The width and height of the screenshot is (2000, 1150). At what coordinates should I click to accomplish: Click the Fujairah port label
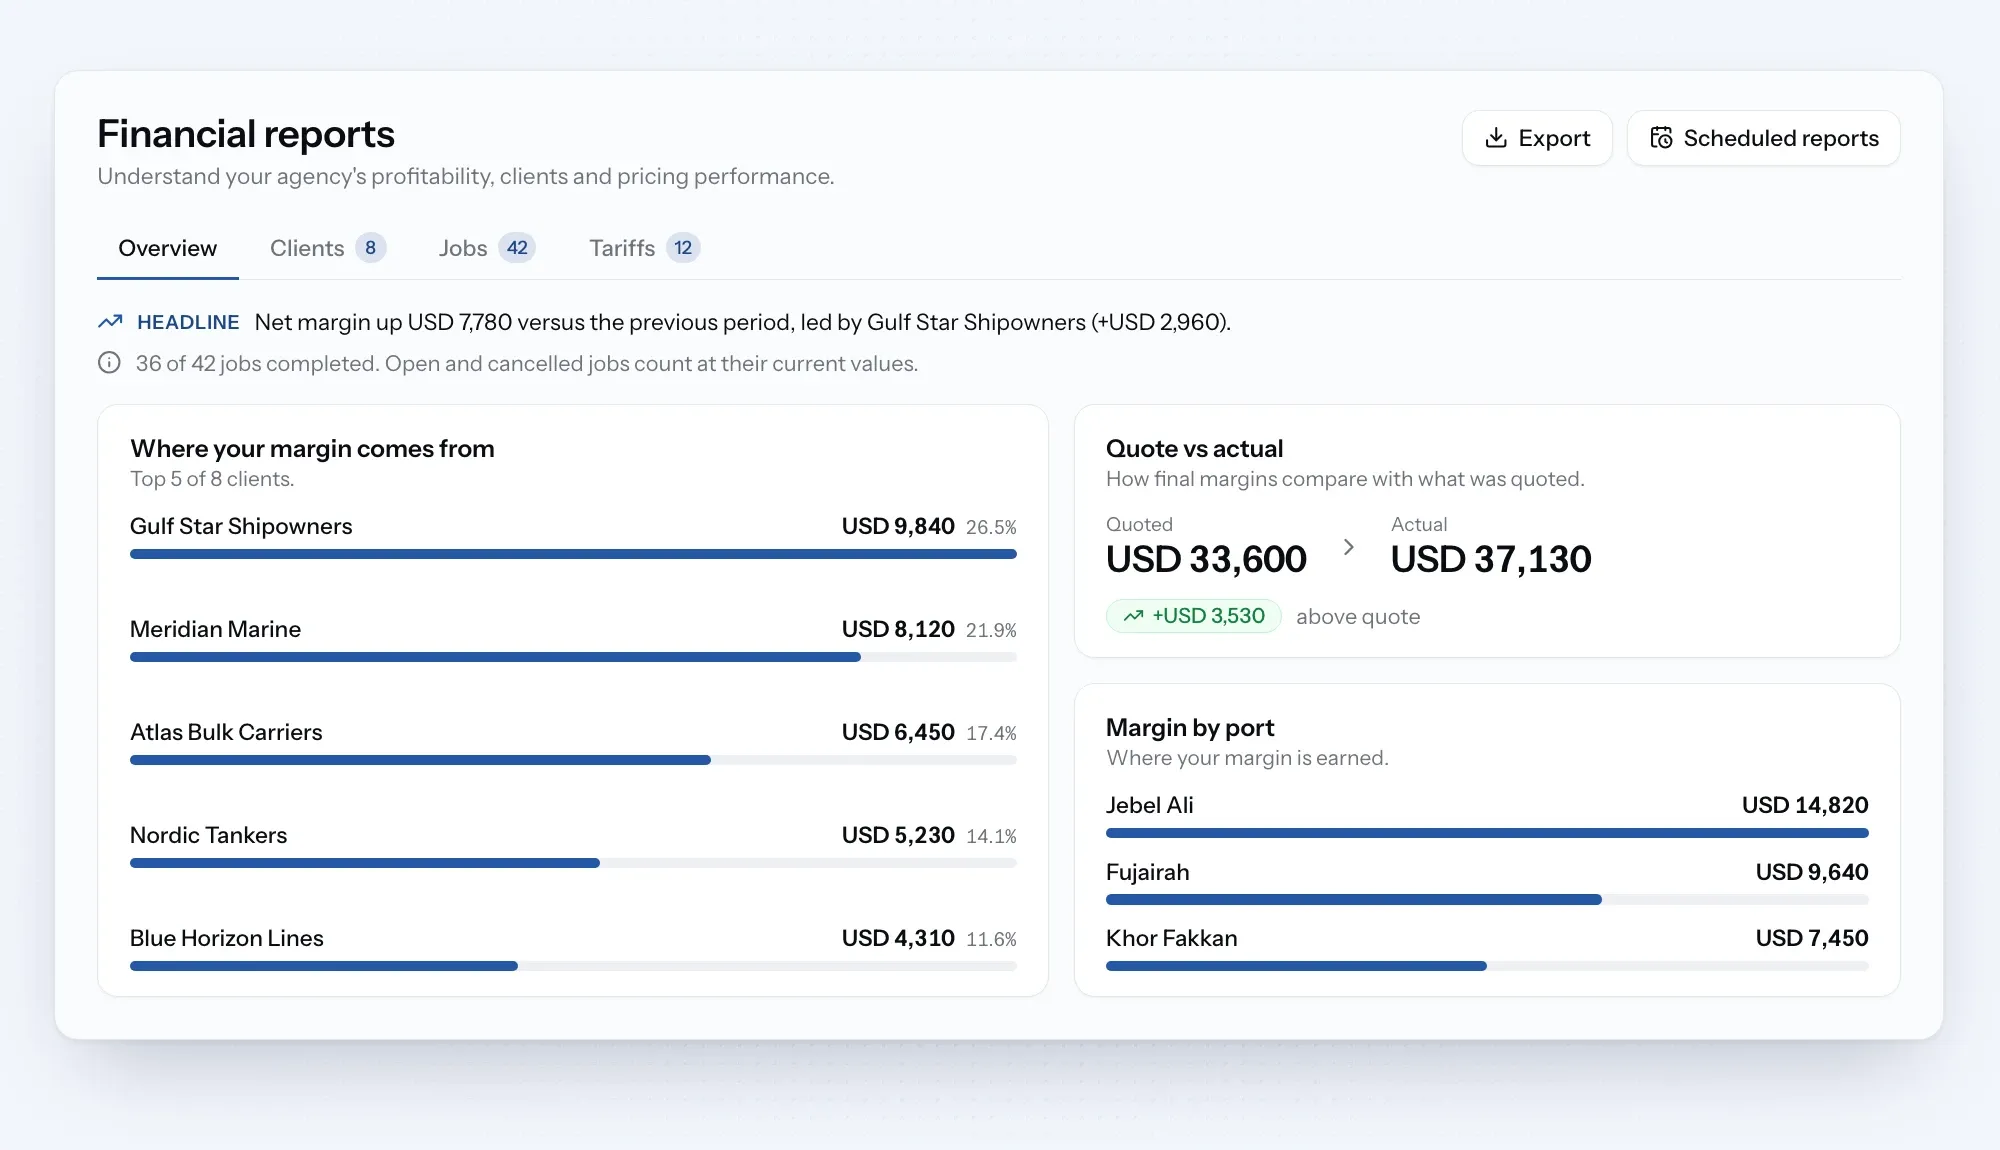coord(1148,872)
